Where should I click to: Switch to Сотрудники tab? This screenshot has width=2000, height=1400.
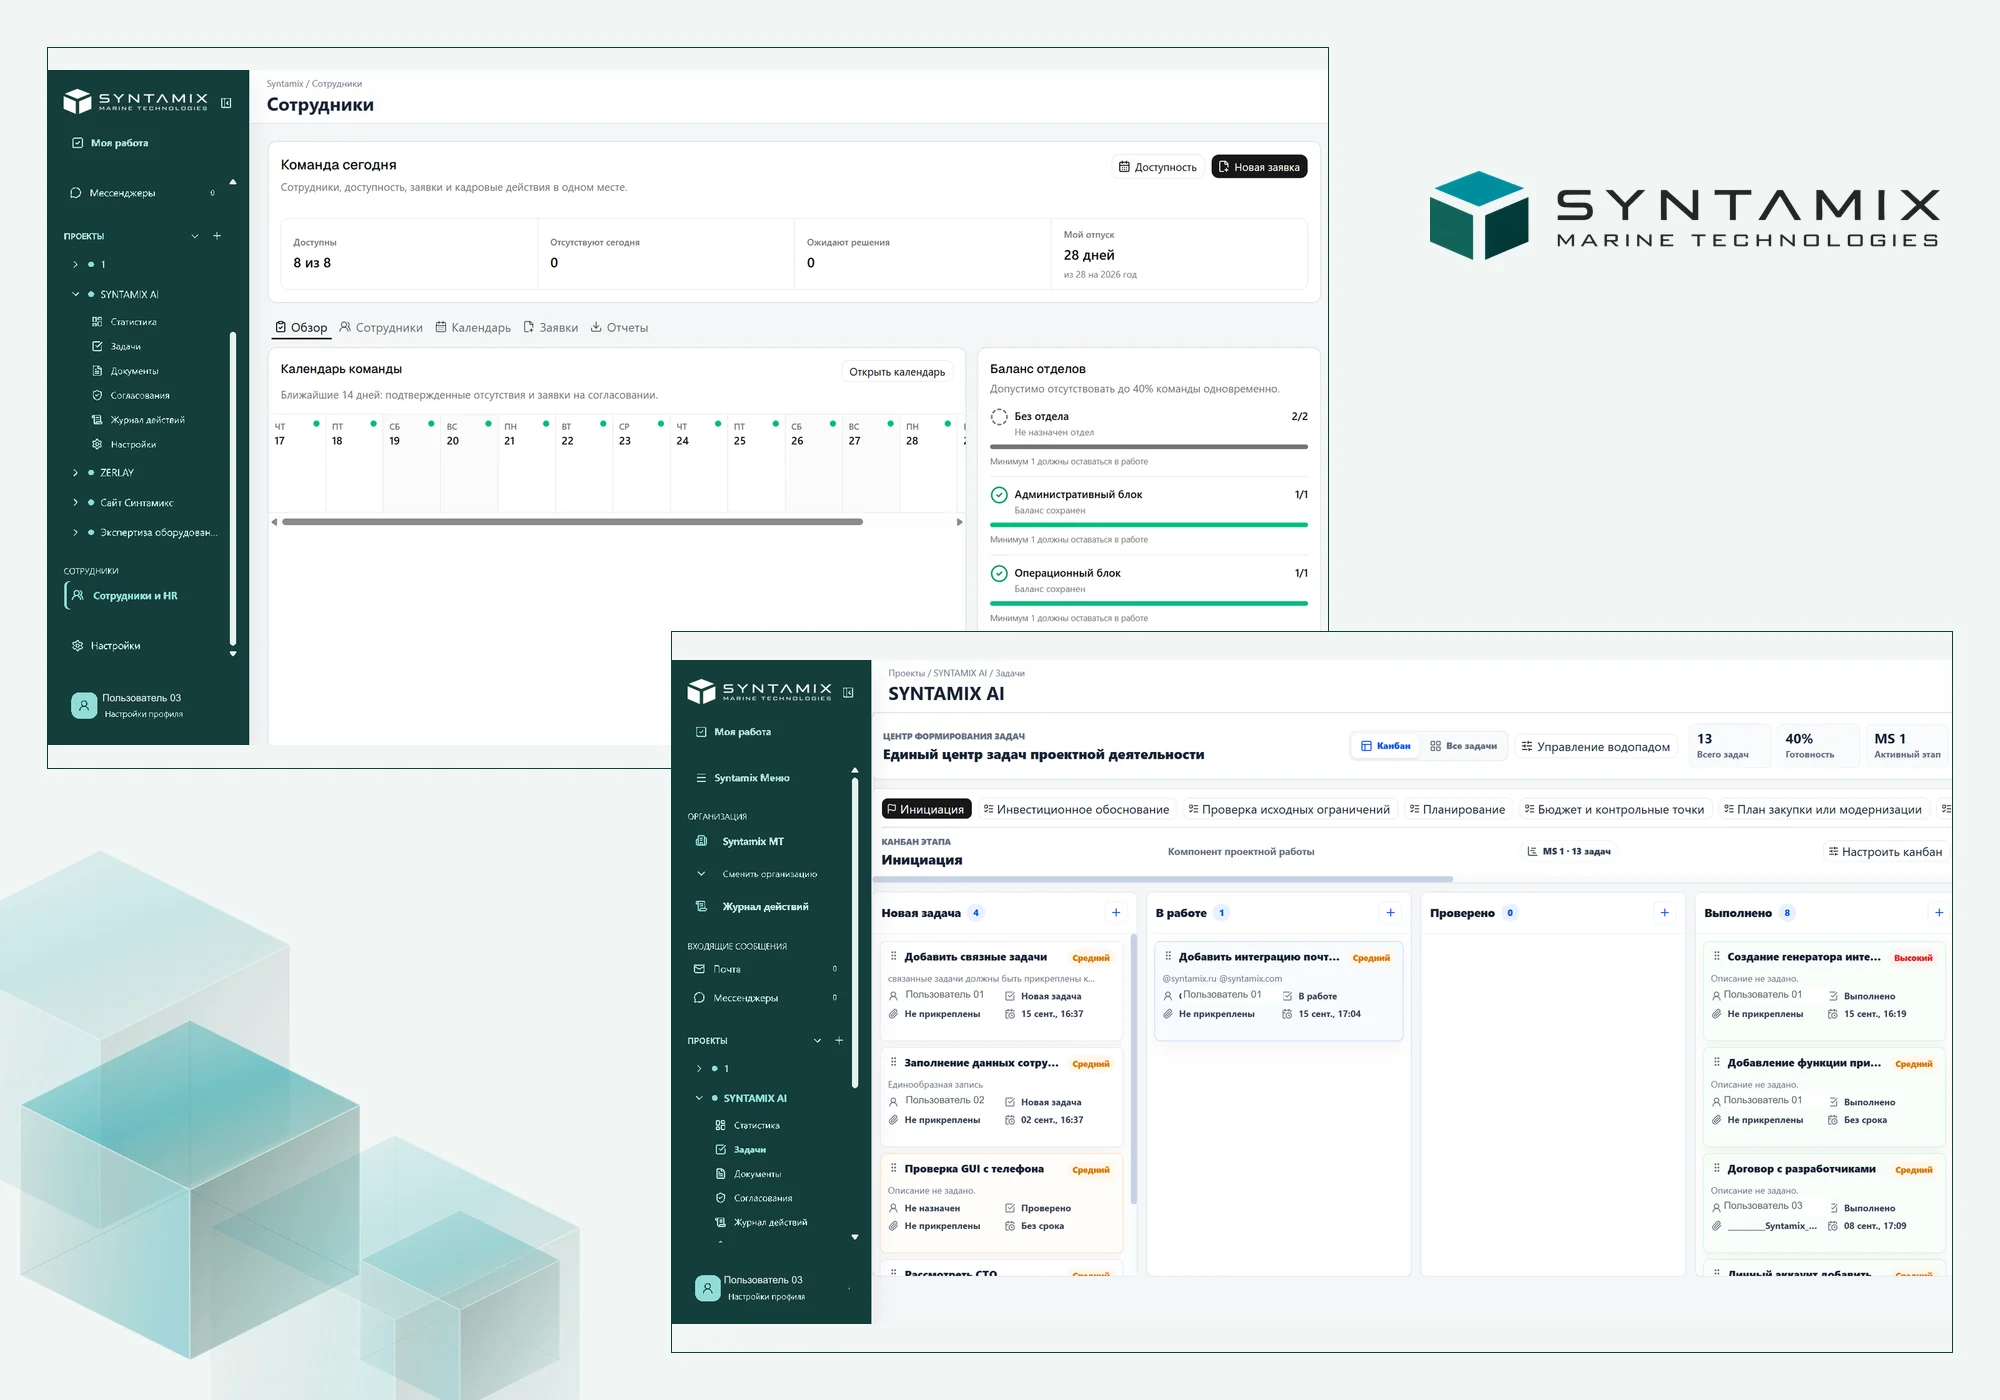tap(381, 327)
